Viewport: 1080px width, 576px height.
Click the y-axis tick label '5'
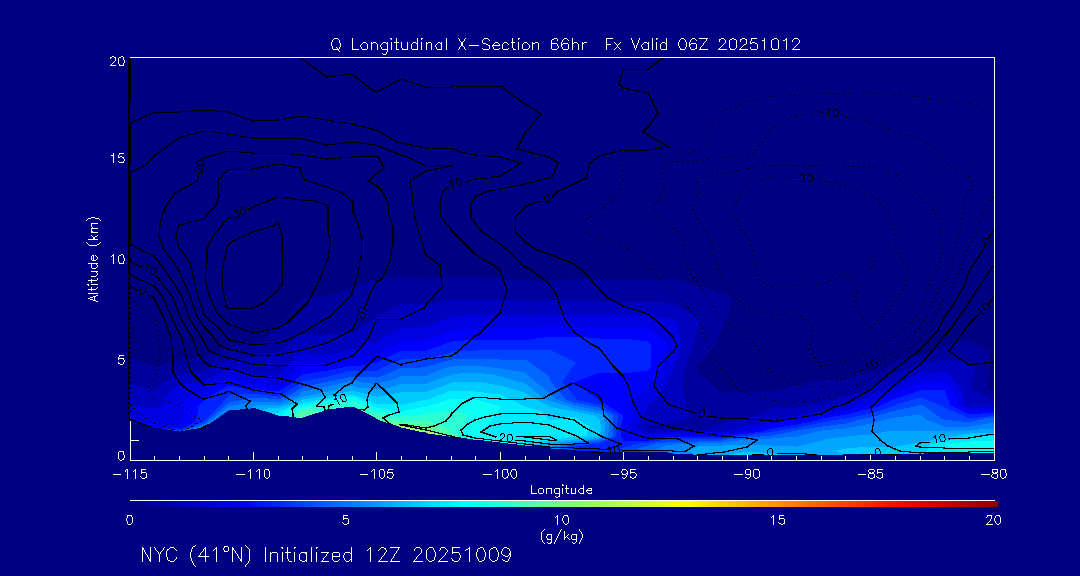[x=120, y=360]
